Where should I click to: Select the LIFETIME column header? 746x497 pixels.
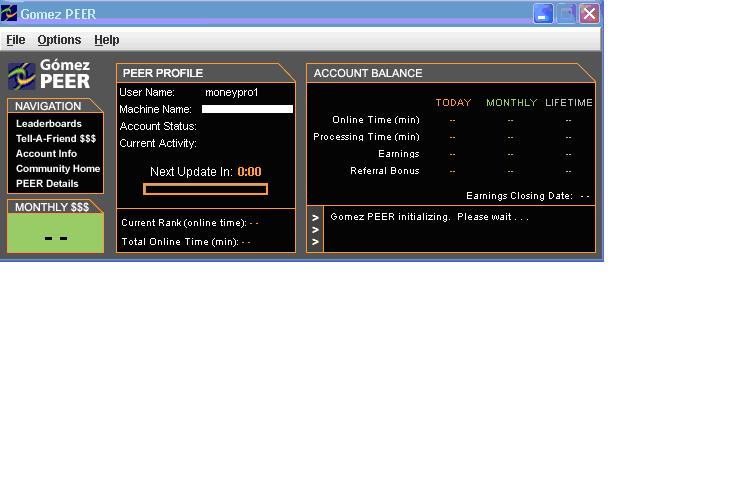point(569,103)
